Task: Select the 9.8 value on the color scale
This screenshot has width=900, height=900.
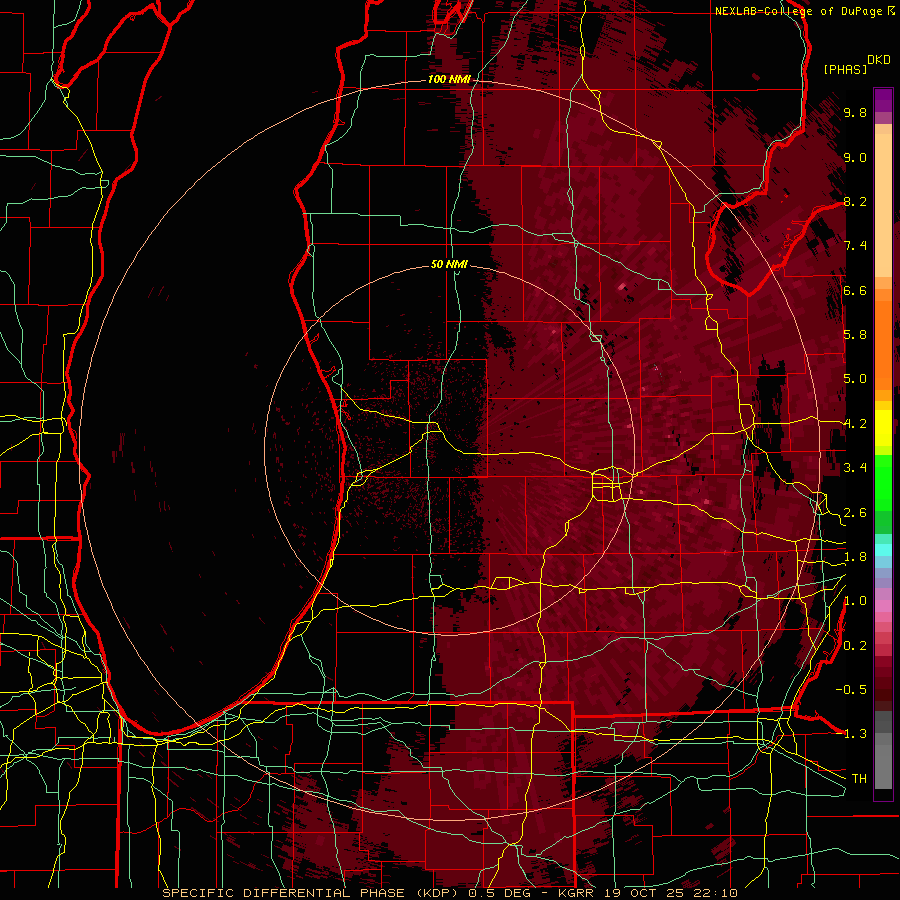Action: click(x=855, y=113)
